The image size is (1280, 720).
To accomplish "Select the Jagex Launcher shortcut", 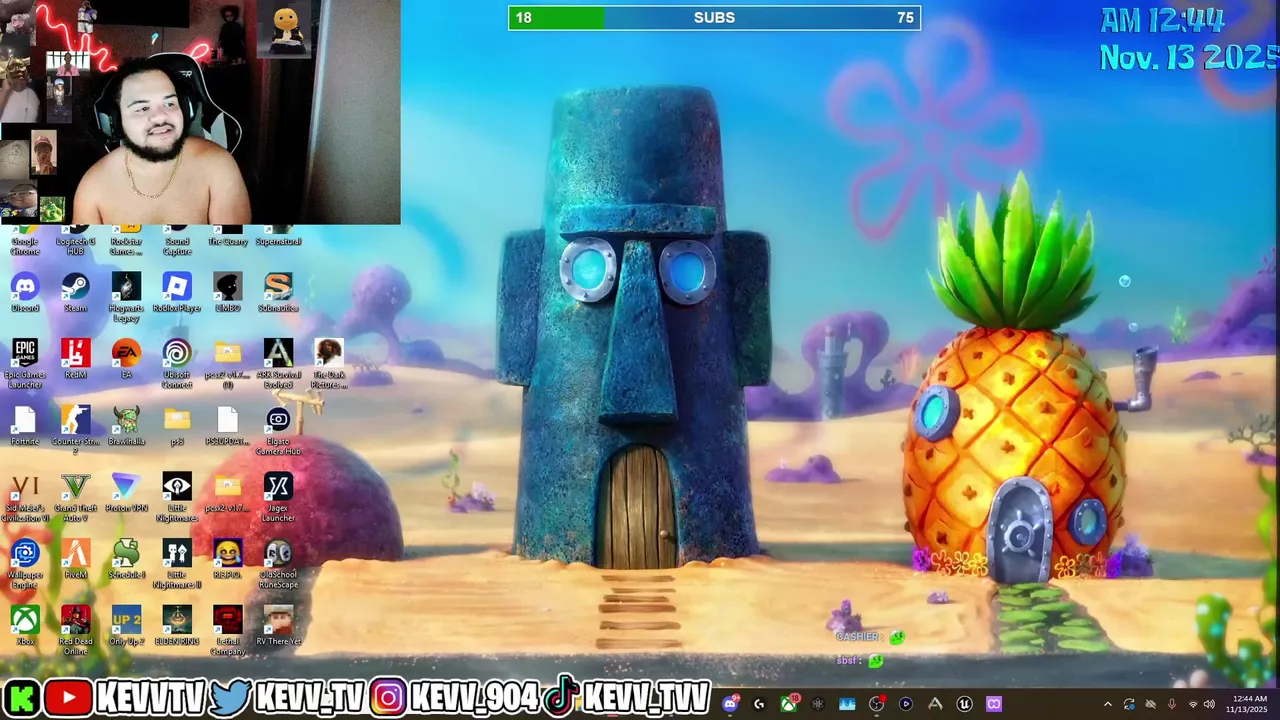I will point(278,497).
